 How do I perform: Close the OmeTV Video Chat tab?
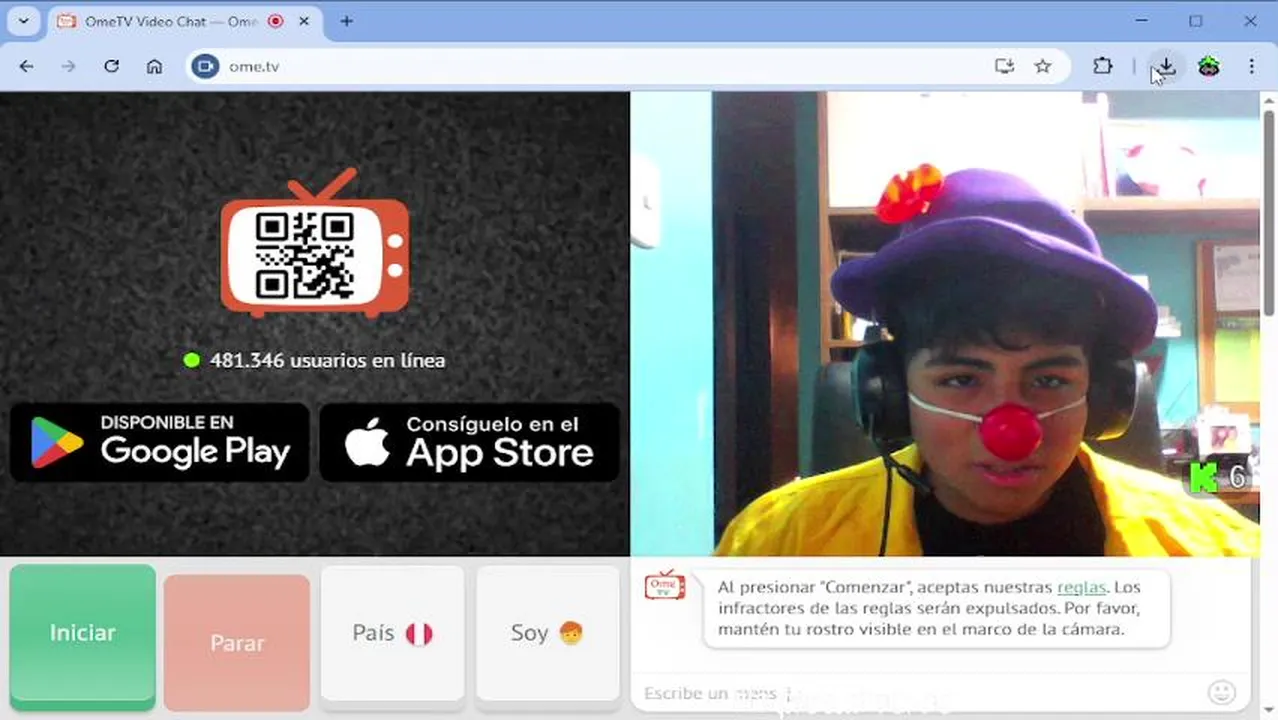click(304, 21)
